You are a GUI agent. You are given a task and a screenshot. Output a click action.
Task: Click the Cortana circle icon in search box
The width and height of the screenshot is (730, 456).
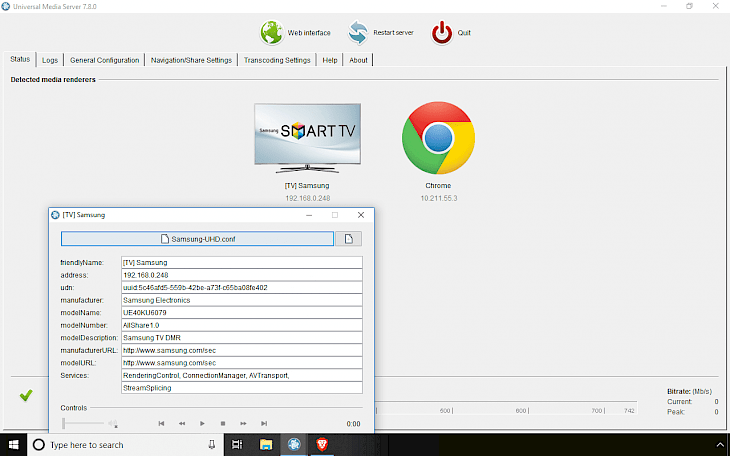click(39, 445)
